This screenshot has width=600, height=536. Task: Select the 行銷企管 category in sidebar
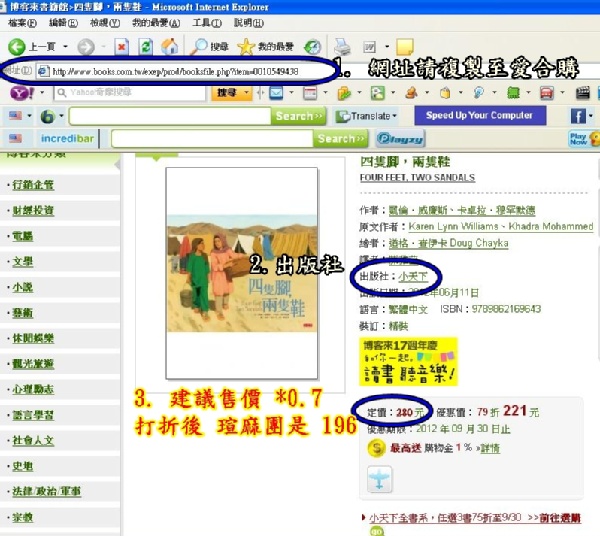(34, 185)
